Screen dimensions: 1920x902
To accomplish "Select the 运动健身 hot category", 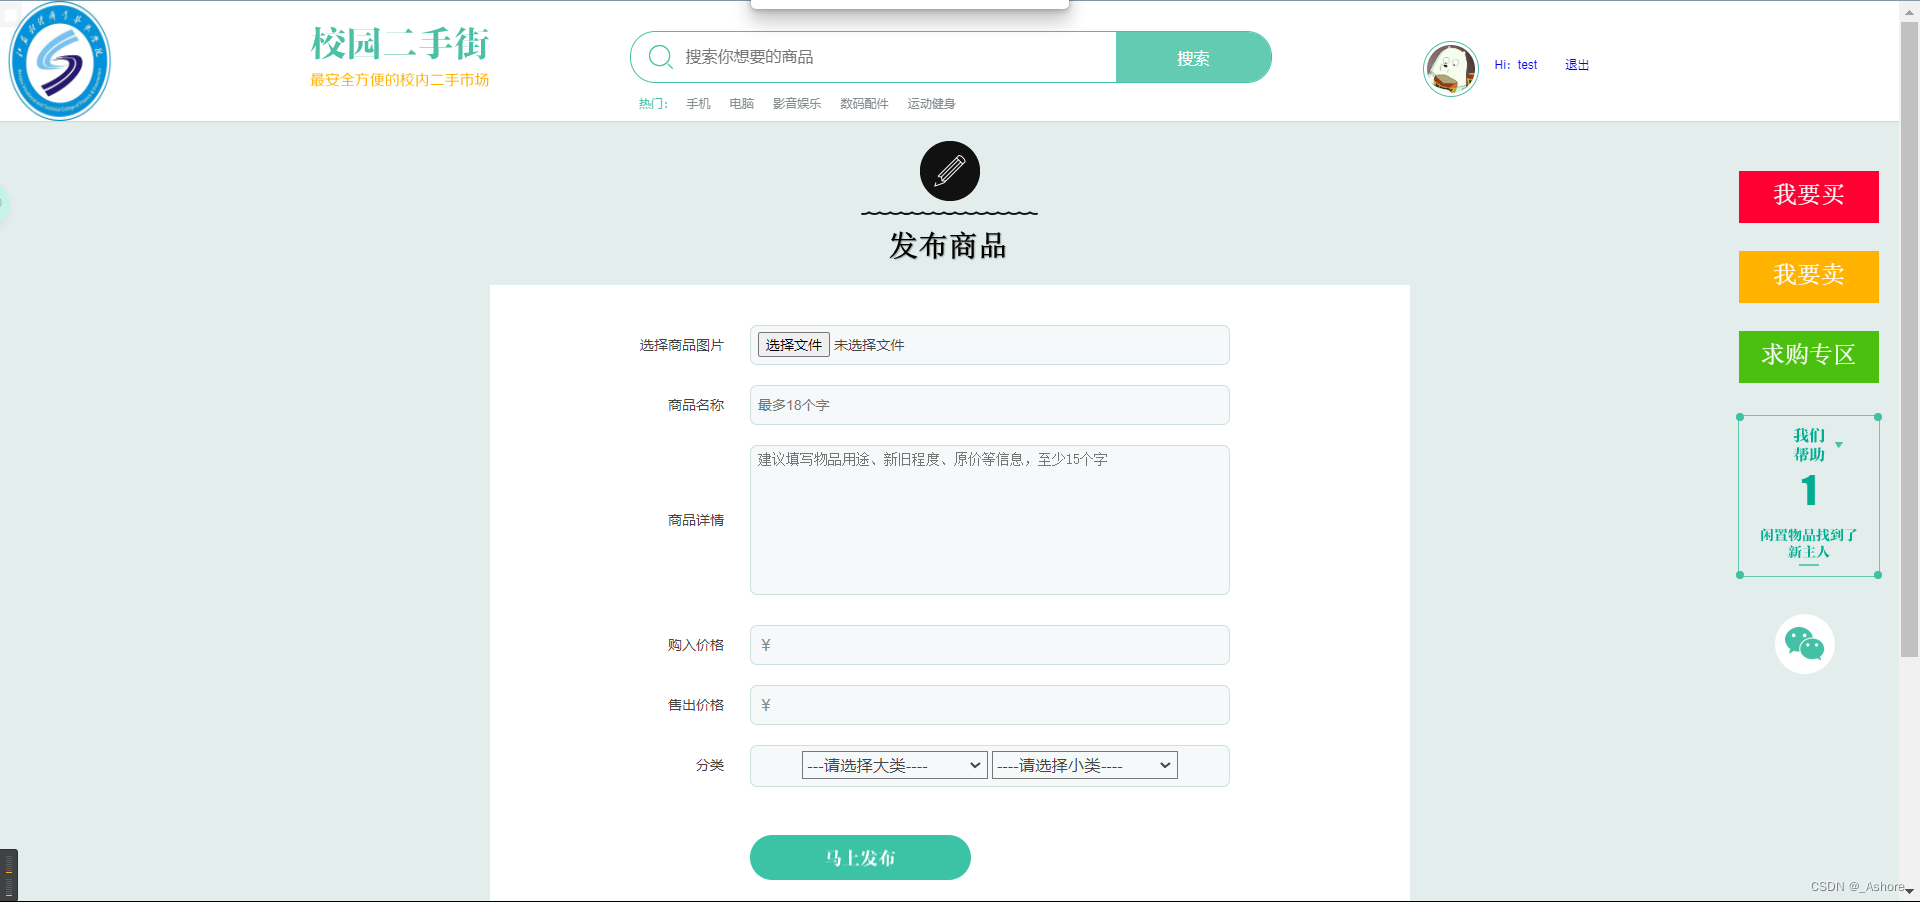I will [931, 103].
